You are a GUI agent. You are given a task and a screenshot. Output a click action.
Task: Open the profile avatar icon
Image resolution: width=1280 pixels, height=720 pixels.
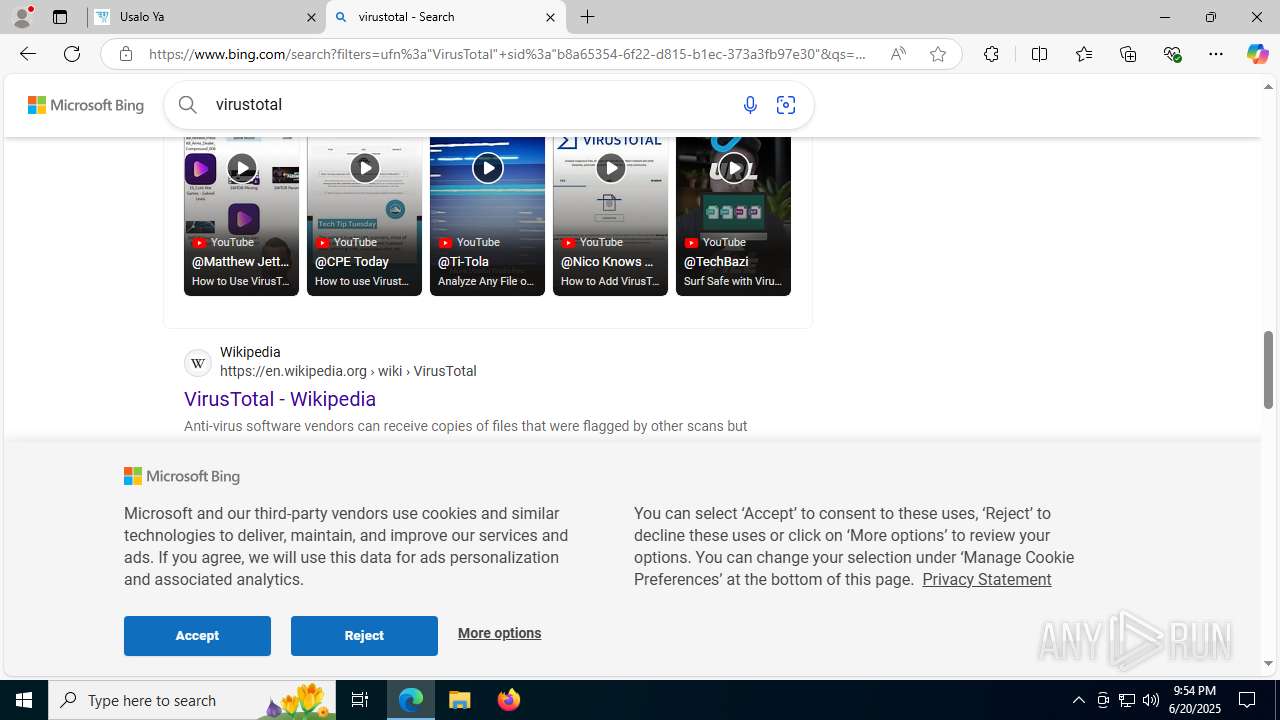(22, 17)
